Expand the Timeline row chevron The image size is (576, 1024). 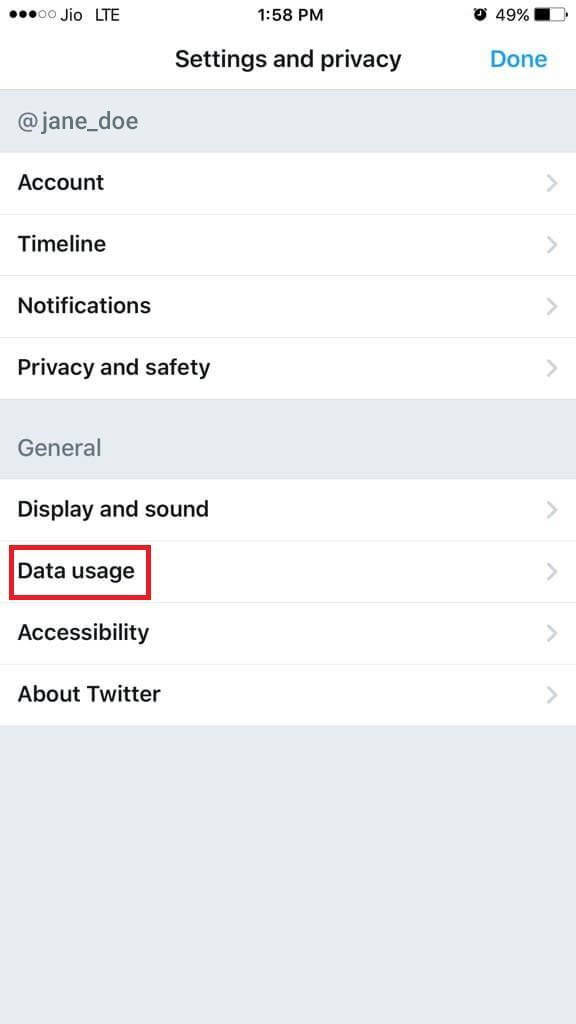(x=553, y=244)
